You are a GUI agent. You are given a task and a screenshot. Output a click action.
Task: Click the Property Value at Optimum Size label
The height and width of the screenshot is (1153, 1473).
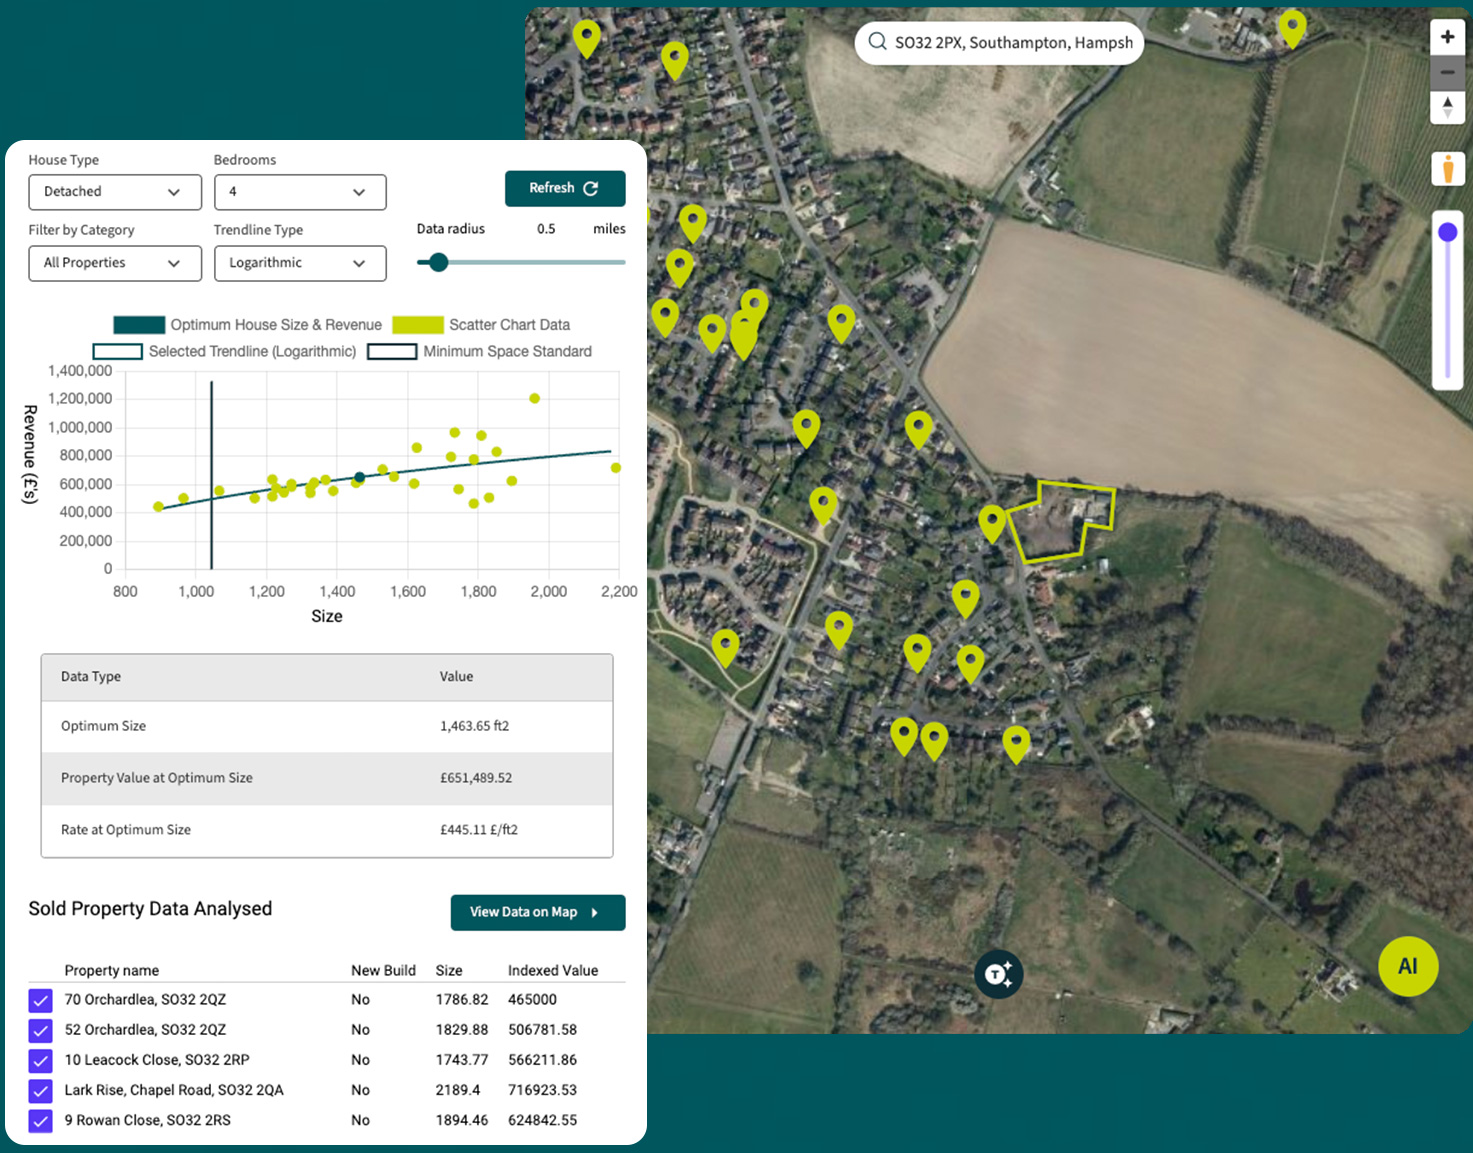(157, 778)
